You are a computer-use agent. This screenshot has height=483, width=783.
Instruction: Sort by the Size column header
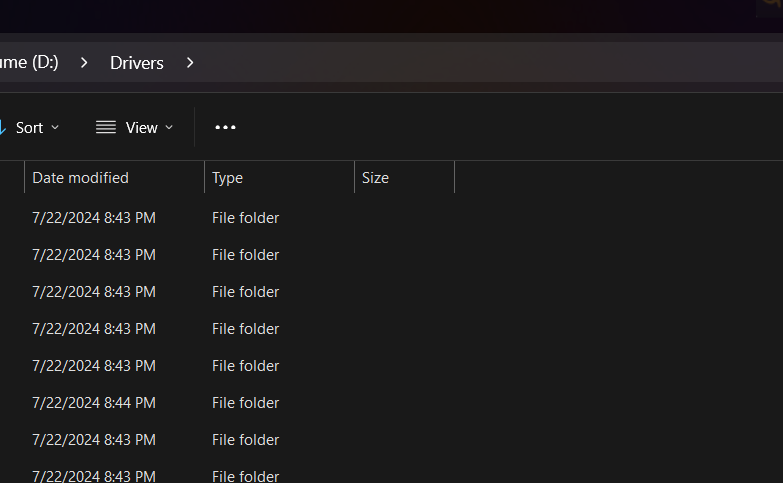pyautogui.click(x=375, y=178)
